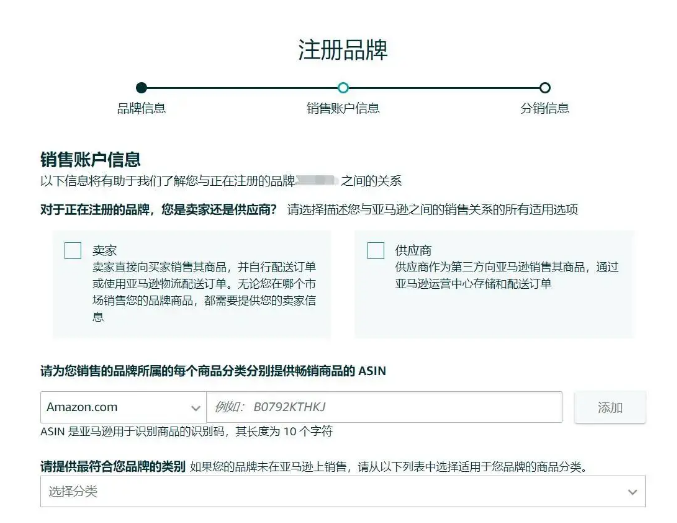Image resolution: width=677 pixels, height=523 pixels.
Task: Expand the 选择分类 category dropdown
Action: (x=343, y=491)
